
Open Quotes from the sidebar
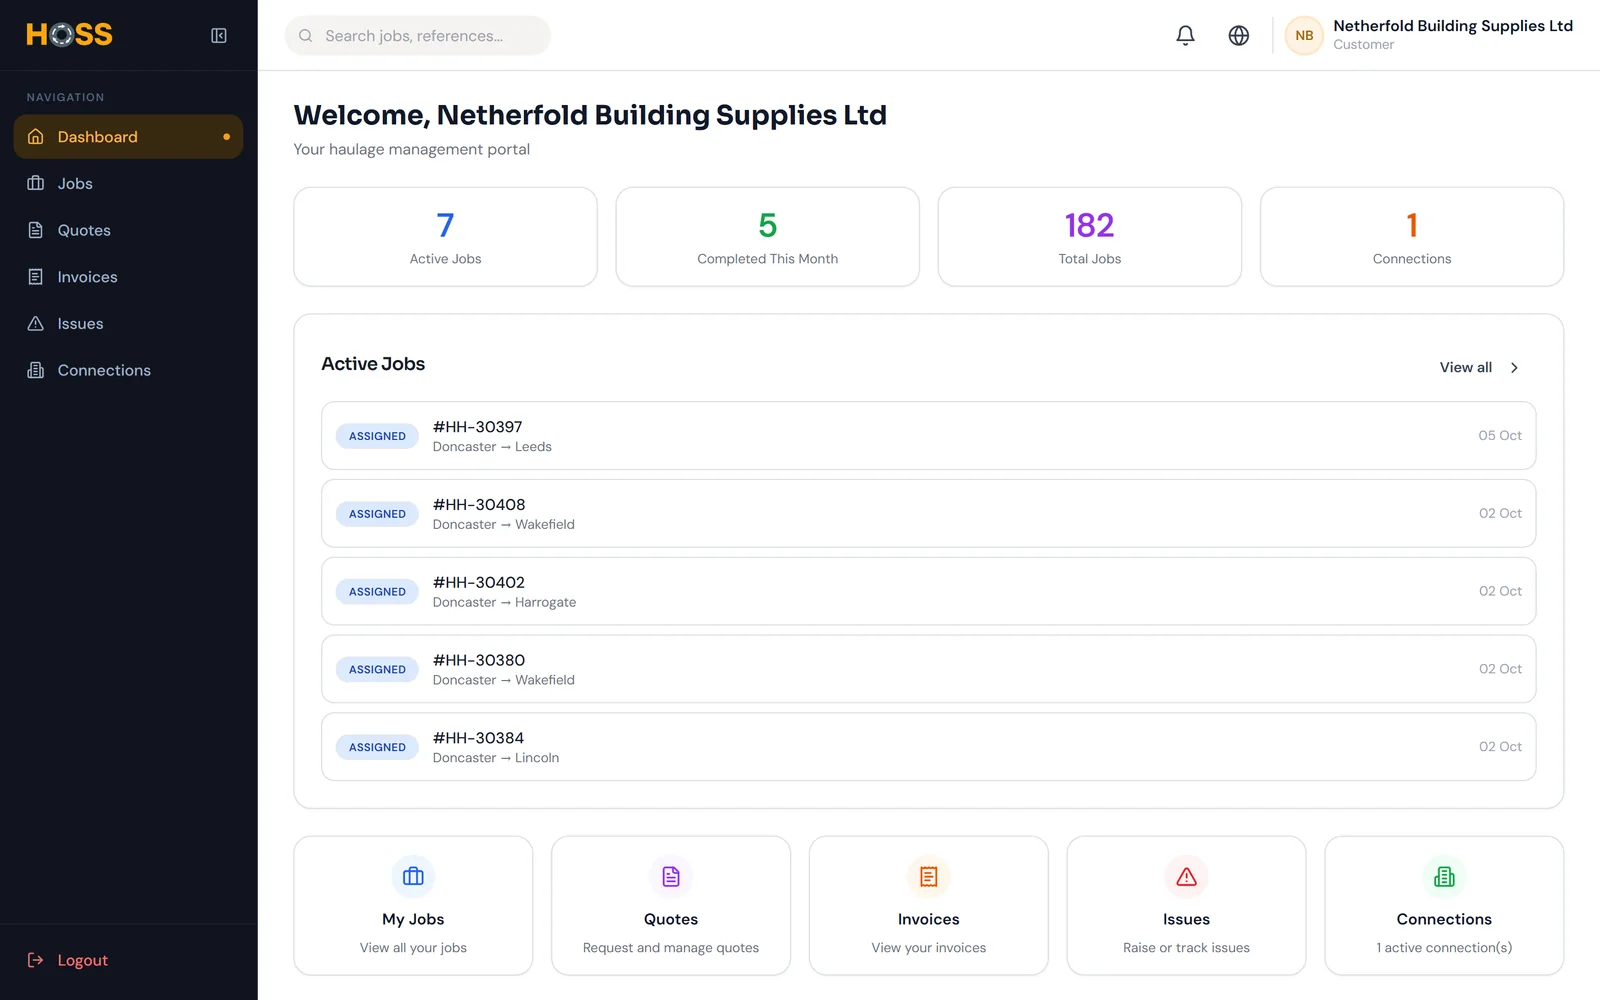tap(128, 230)
